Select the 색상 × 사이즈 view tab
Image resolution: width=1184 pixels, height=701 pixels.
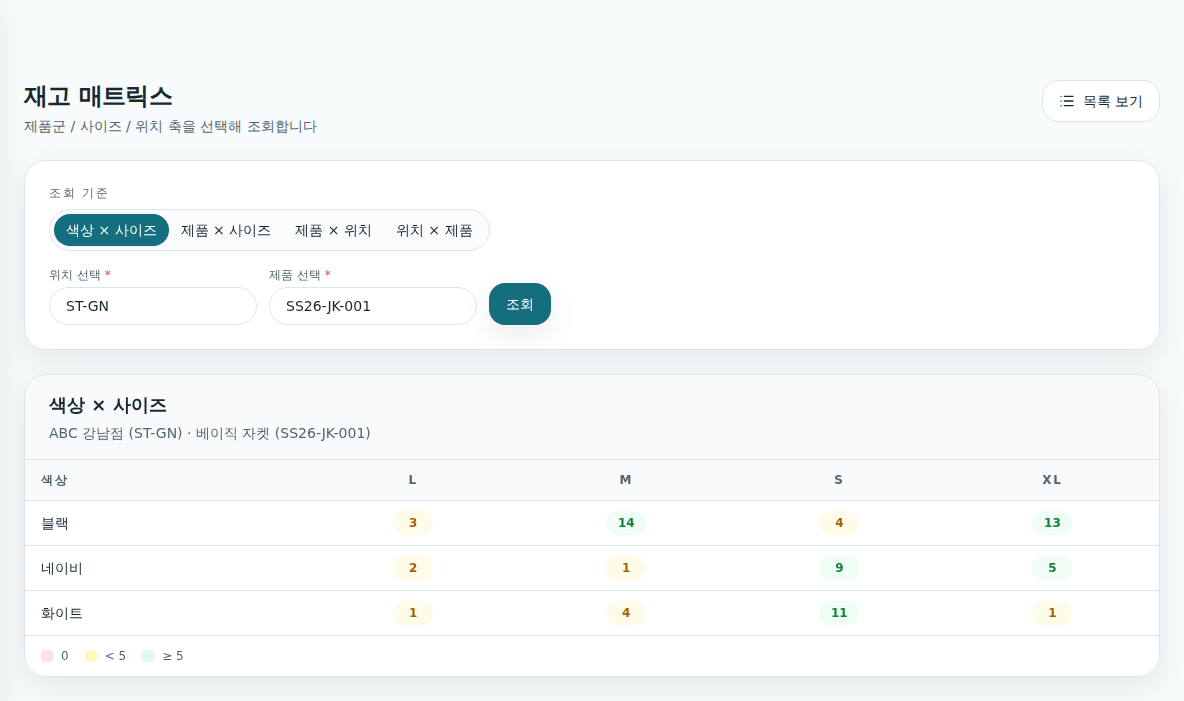(111, 230)
